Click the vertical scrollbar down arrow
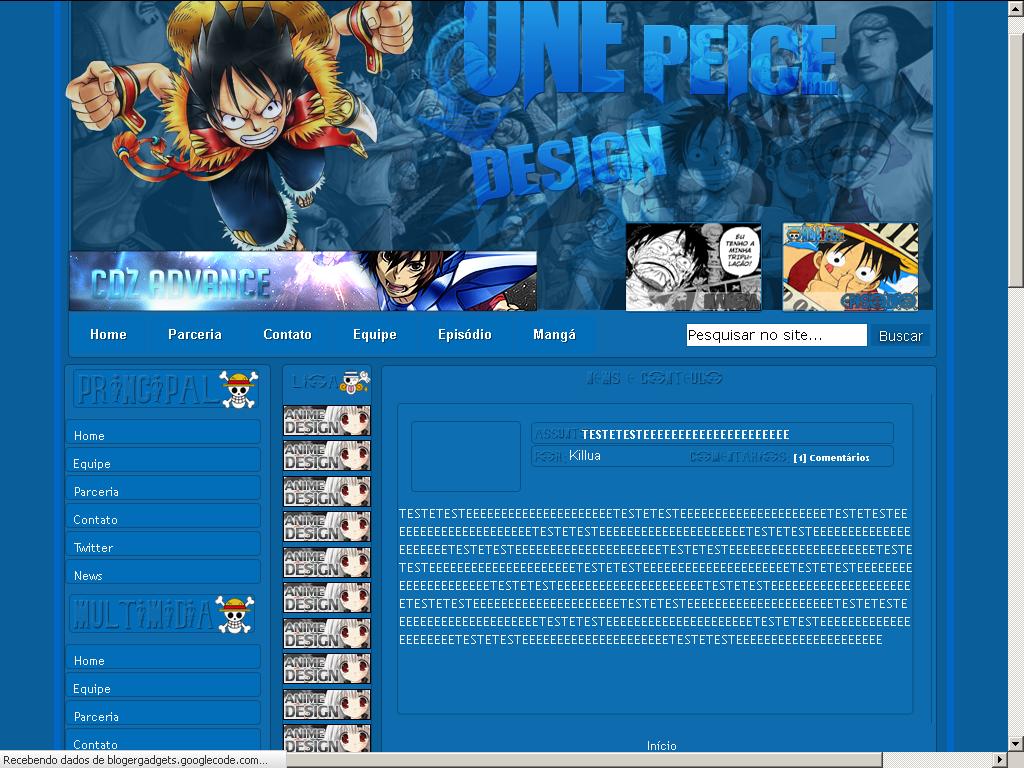 [x=1016, y=743]
